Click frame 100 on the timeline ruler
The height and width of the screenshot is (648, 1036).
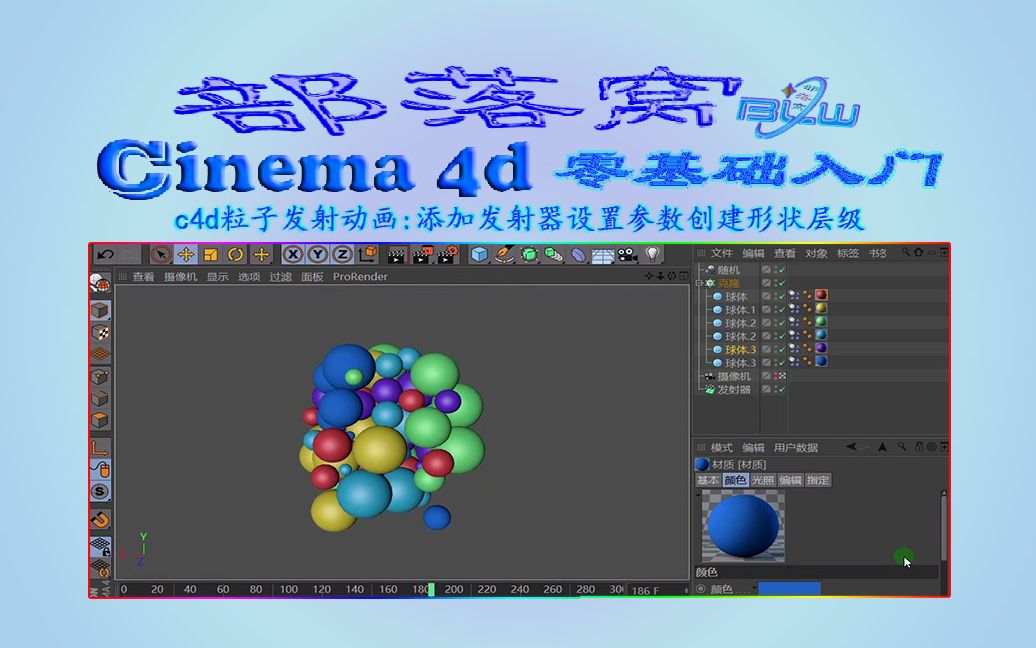coord(290,590)
